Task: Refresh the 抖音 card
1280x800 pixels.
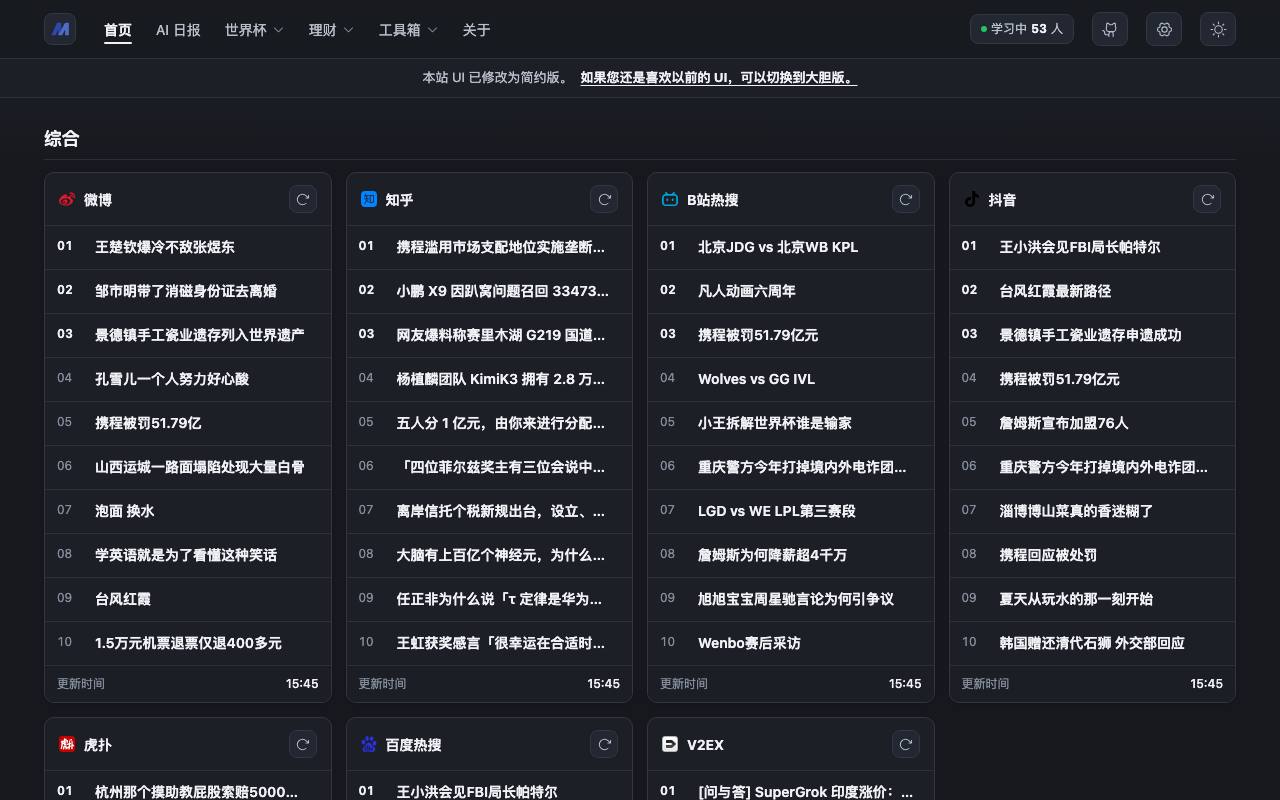Action: point(1208,199)
